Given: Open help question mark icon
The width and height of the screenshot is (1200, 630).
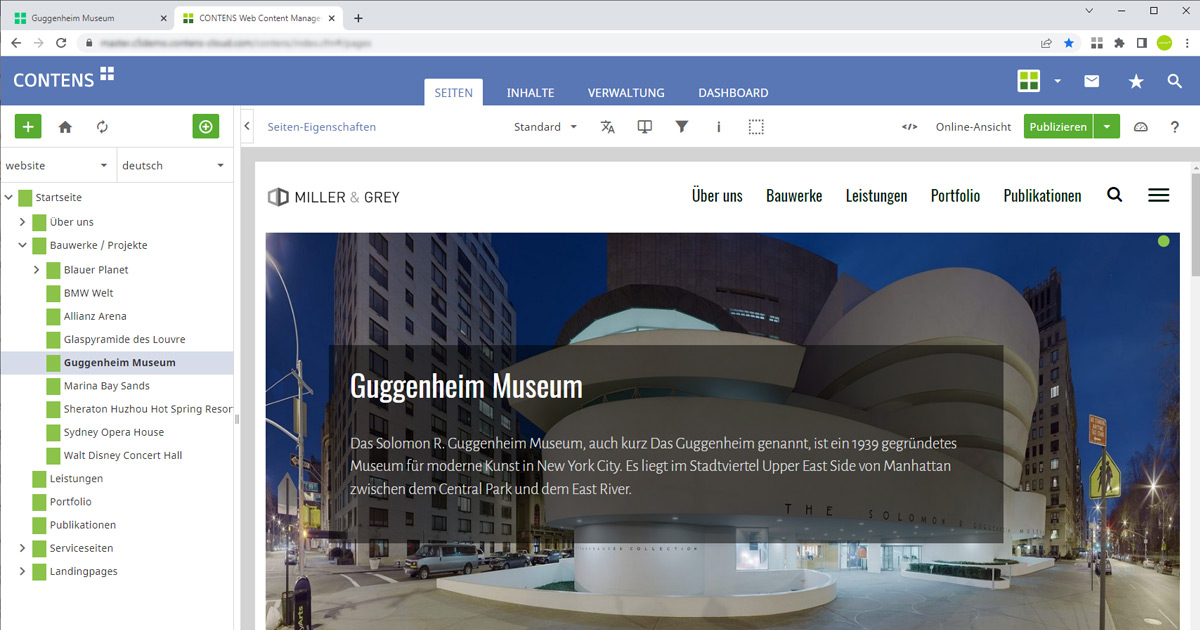Looking at the screenshot, I should point(1175,127).
